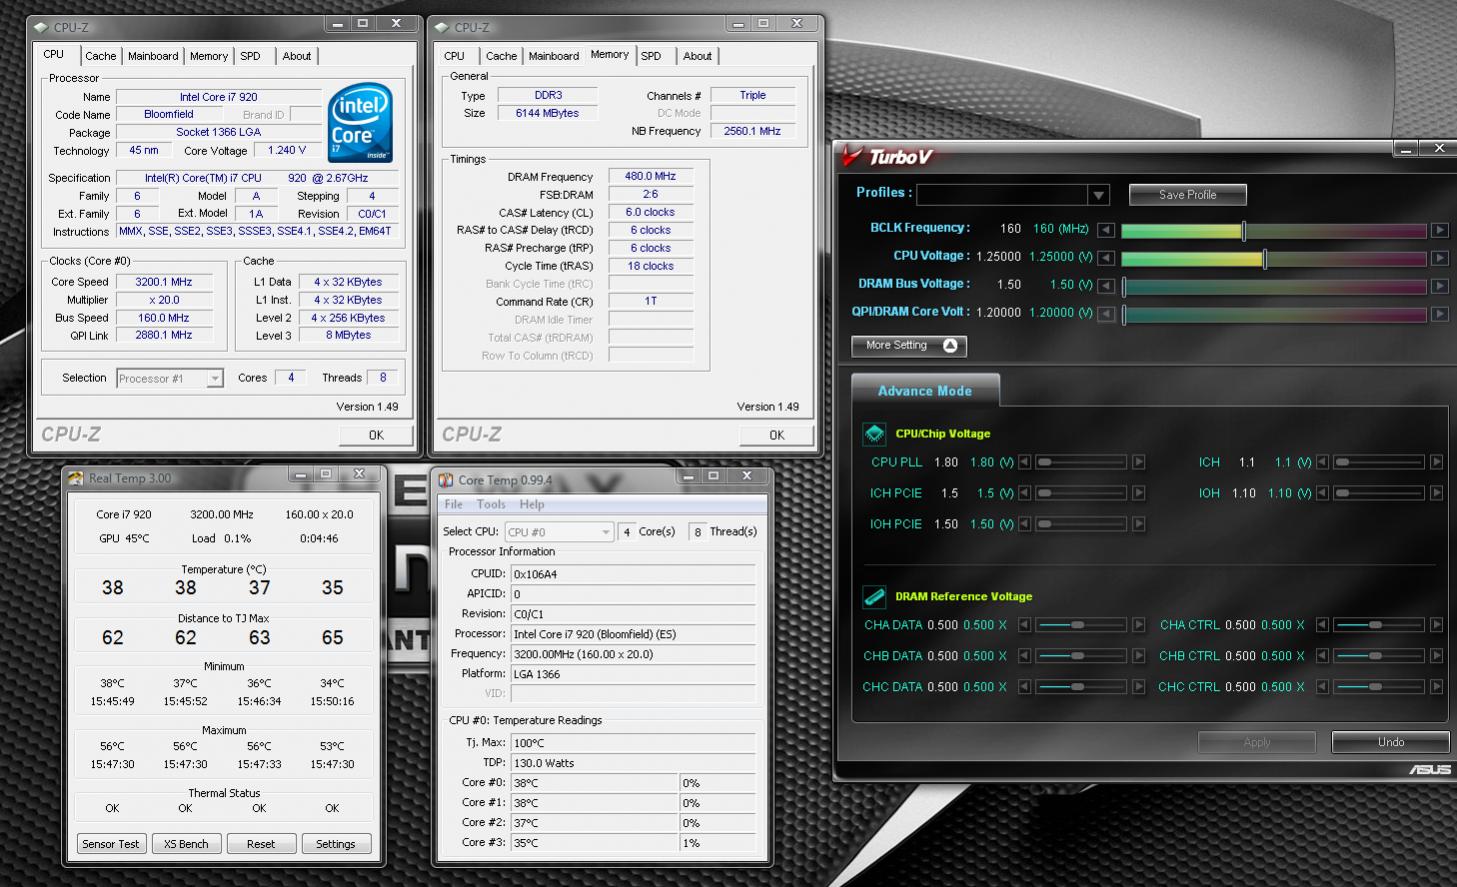The image size is (1457, 887).
Task: Decrease BCLK Frequency with left arrow
Action: [x=1106, y=230]
